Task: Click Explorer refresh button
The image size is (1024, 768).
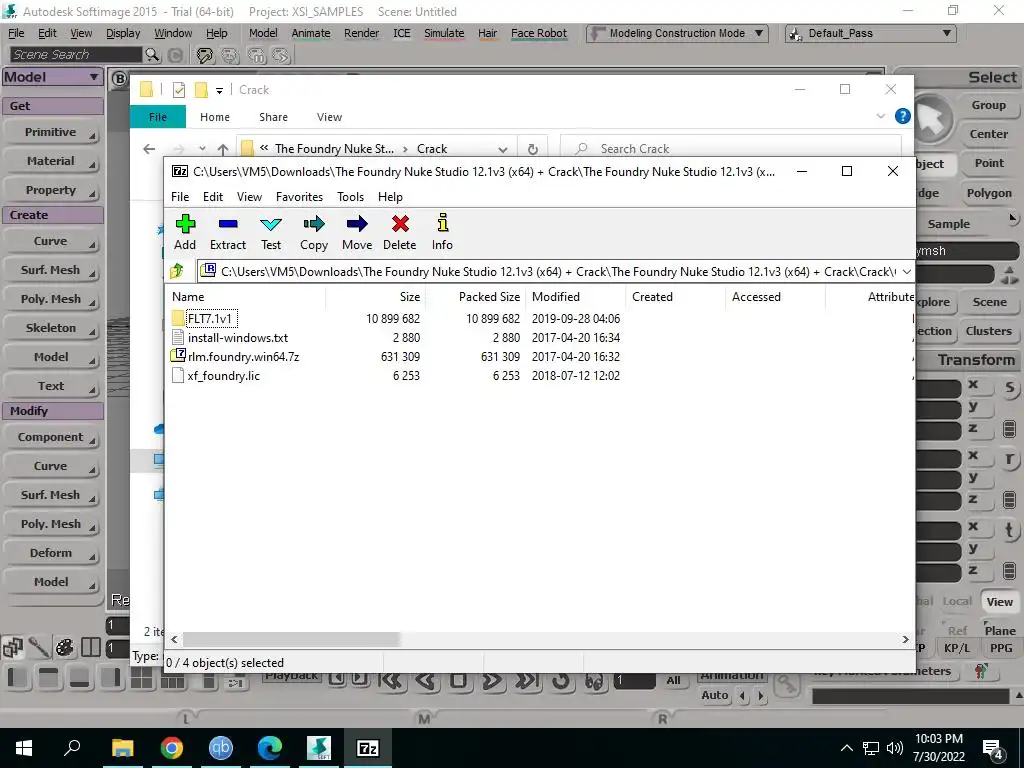Action: pyautogui.click(x=533, y=149)
